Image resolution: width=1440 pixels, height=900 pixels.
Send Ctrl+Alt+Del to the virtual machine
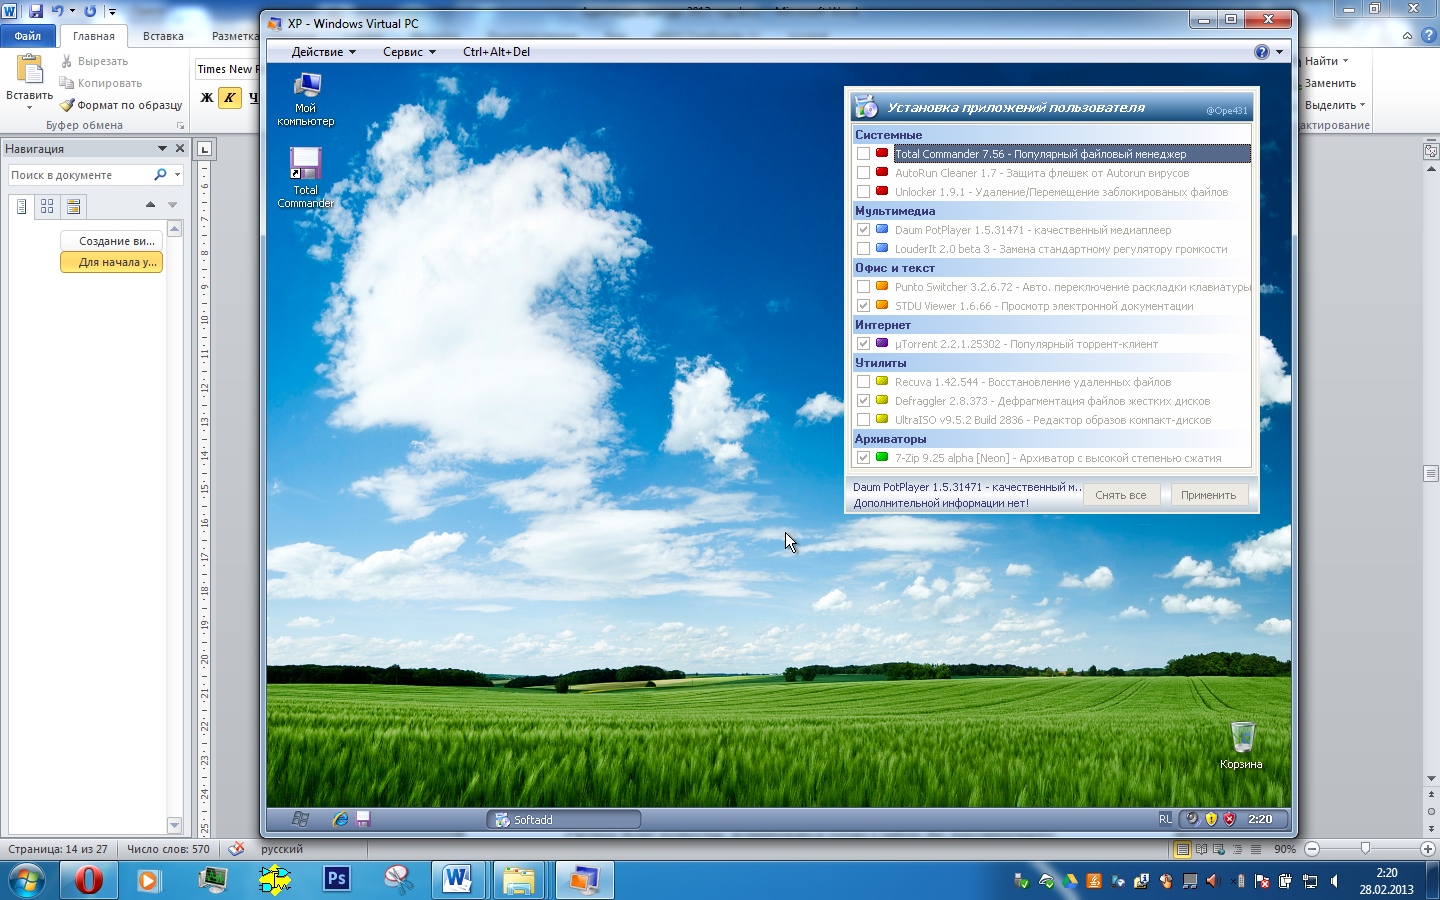pyautogui.click(x=496, y=52)
